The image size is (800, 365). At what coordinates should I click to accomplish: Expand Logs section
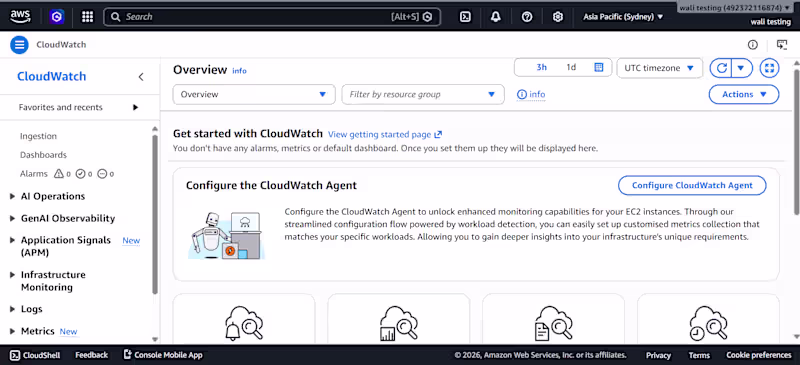click(12, 309)
